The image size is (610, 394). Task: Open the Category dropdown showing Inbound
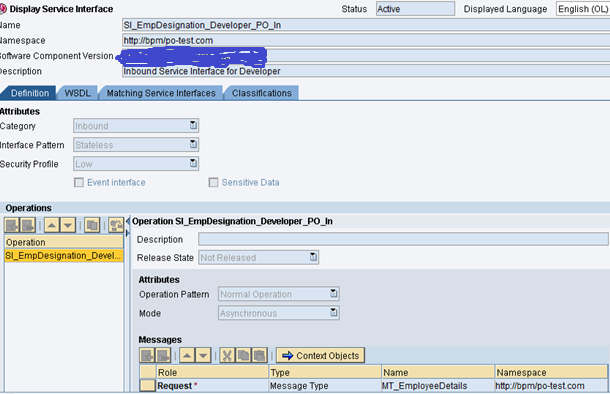[x=193, y=125]
